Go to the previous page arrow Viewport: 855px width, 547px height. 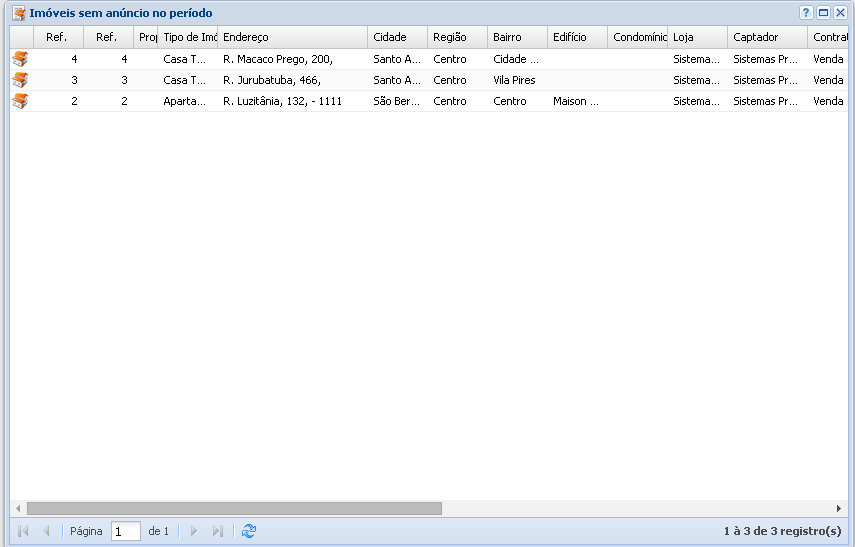(46, 532)
